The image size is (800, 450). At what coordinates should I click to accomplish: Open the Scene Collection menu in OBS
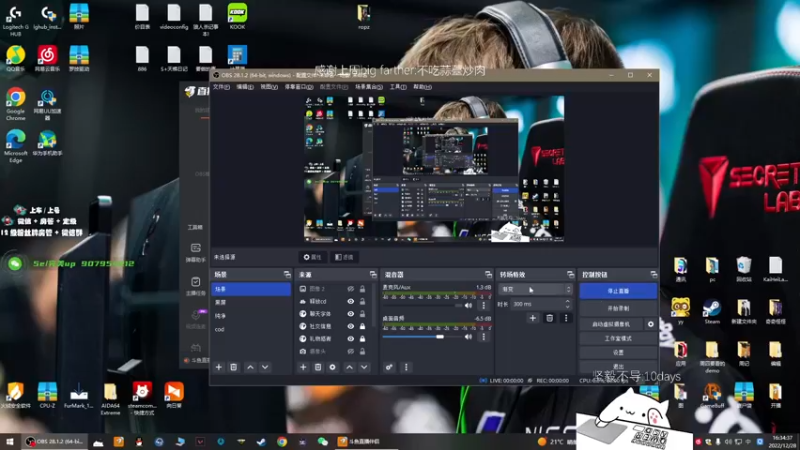click(x=369, y=87)
